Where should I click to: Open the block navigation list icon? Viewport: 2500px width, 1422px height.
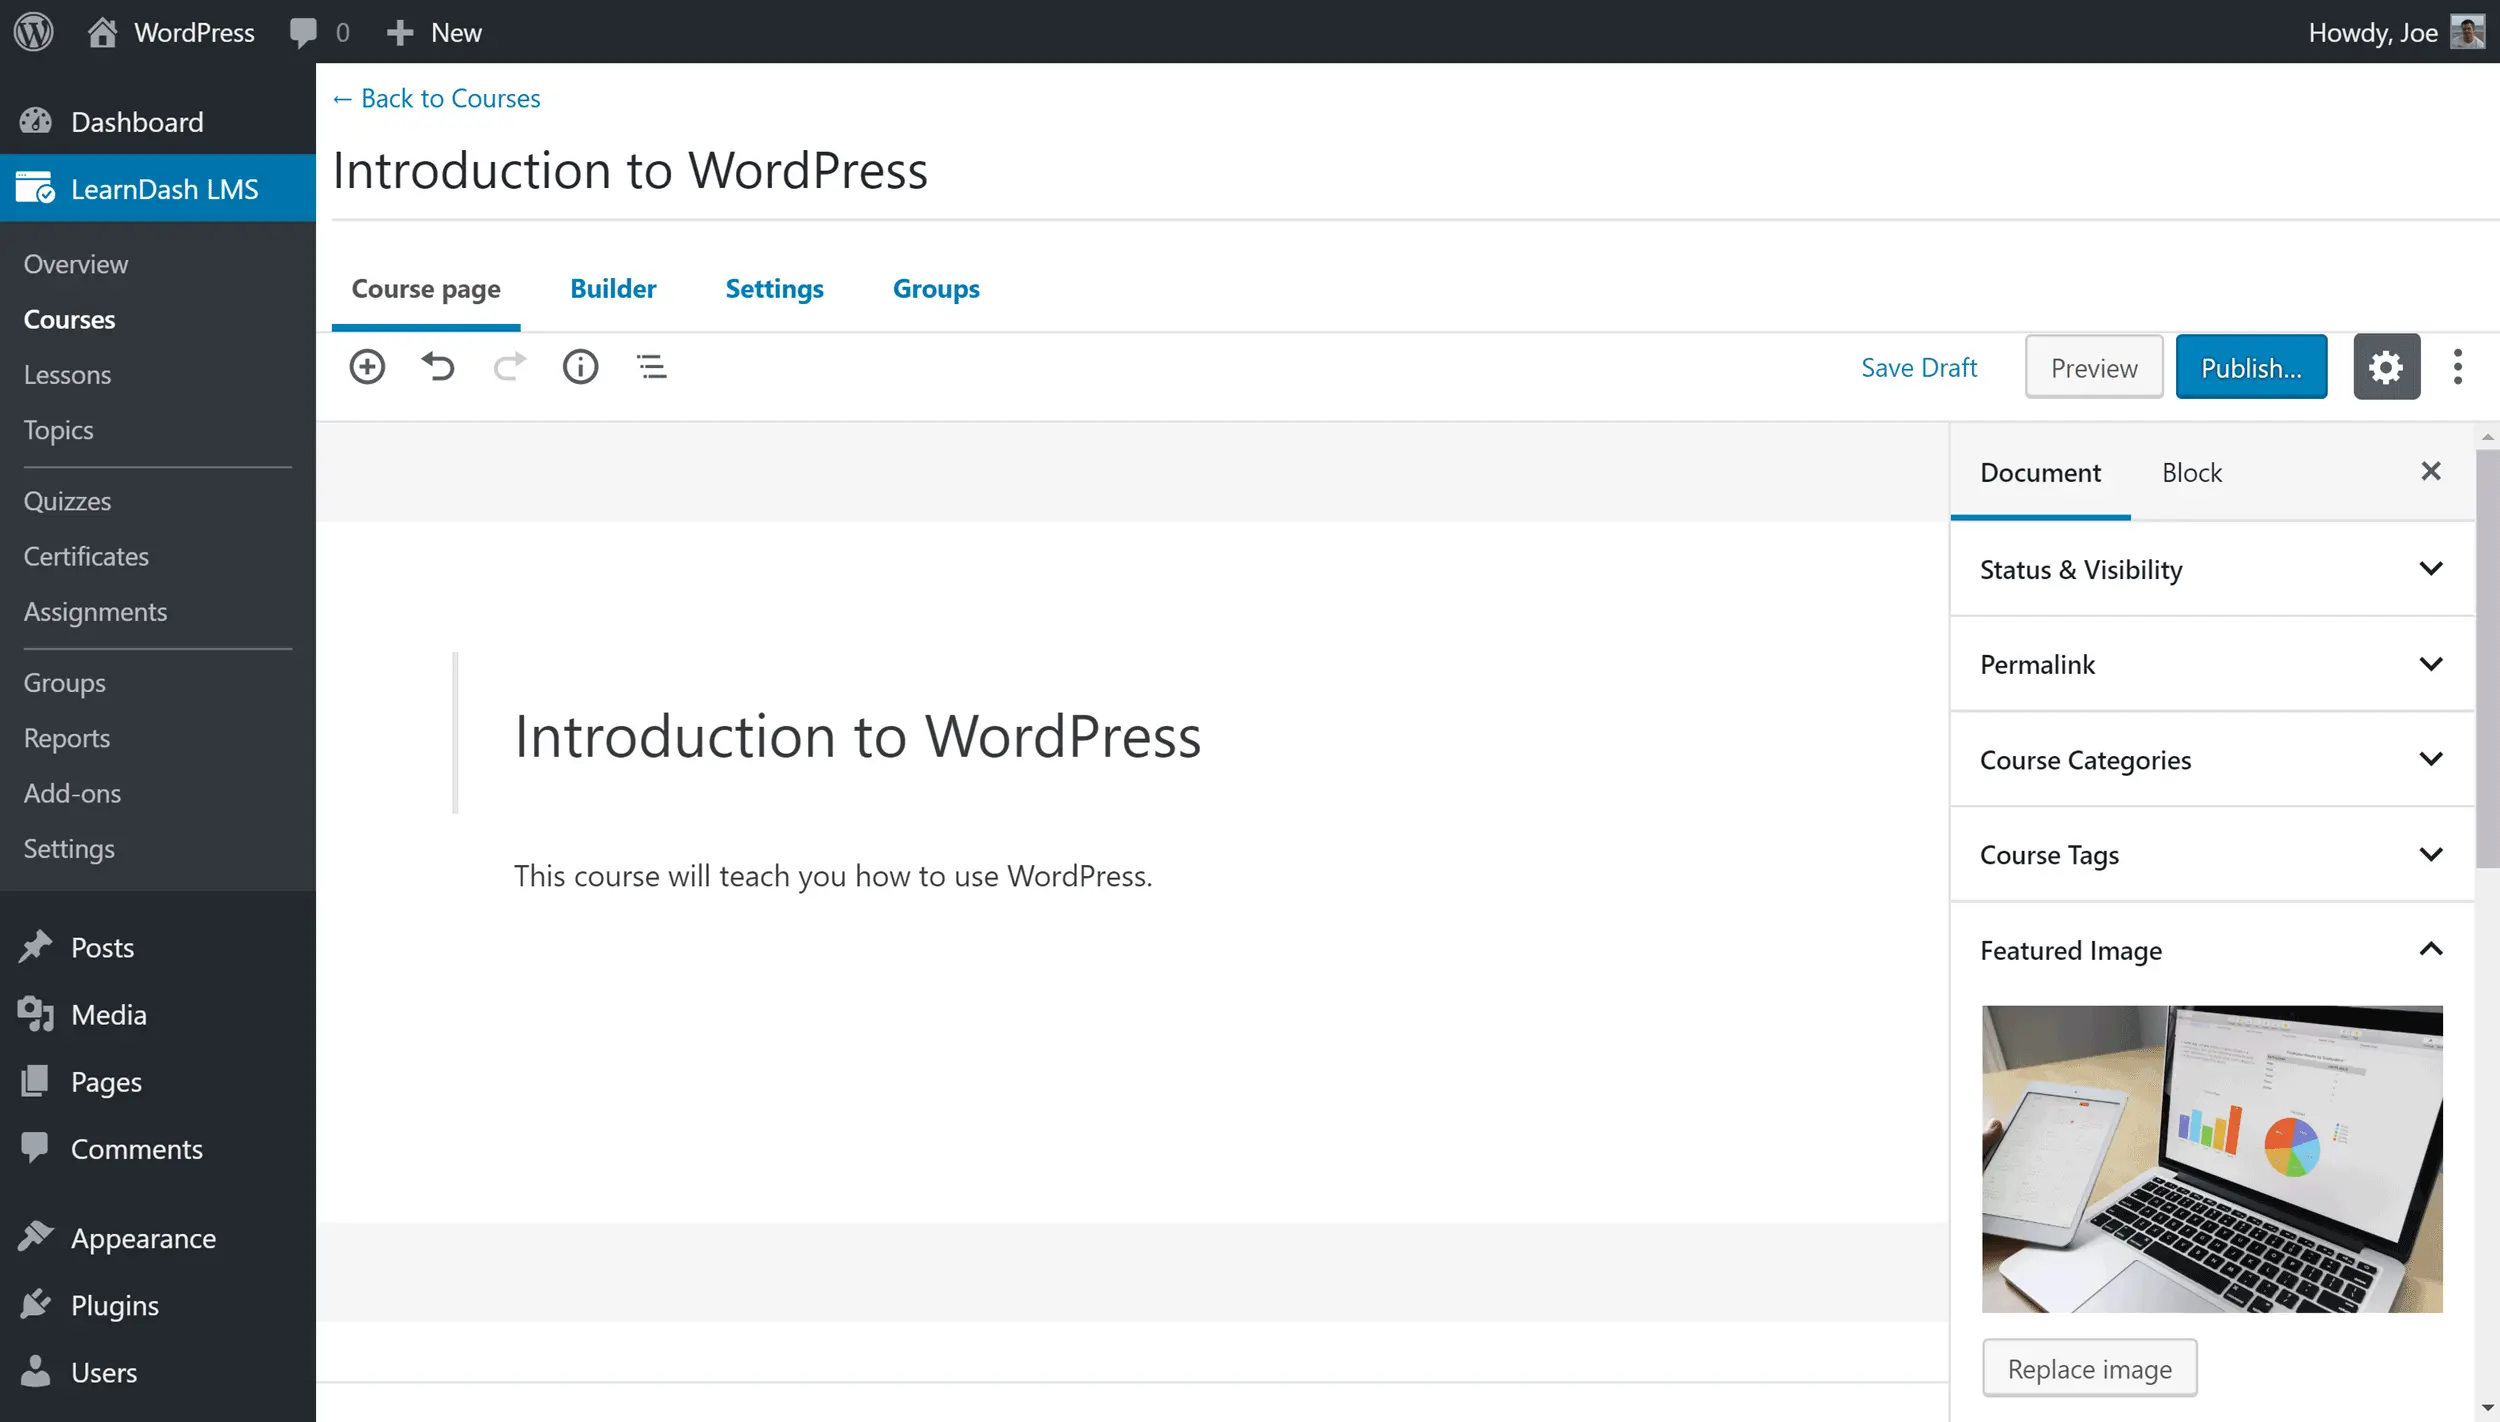point(652,367)
